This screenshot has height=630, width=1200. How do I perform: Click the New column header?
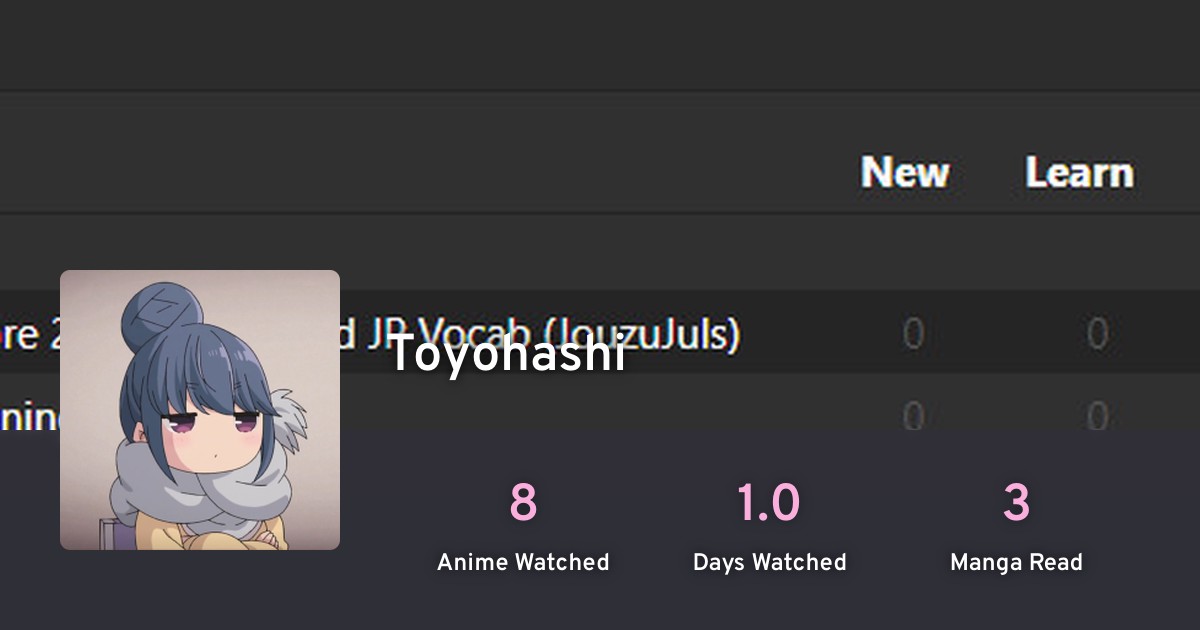click(x=905, y=173)
